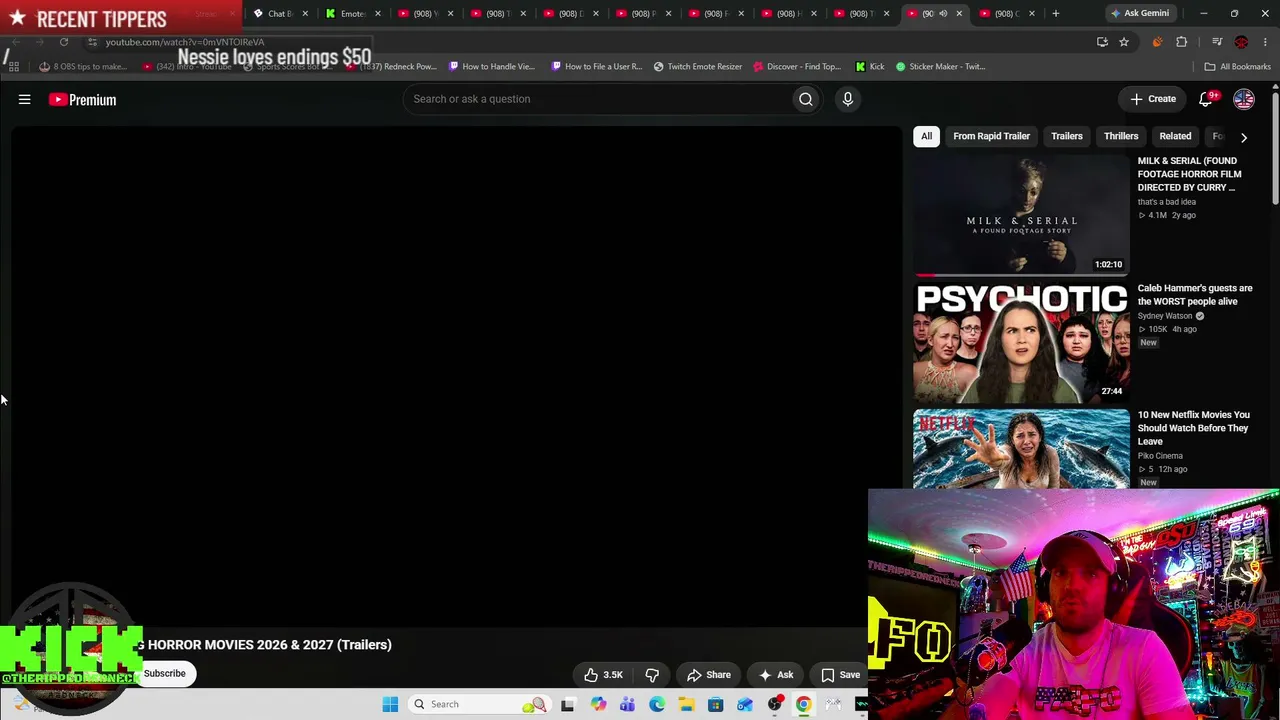This screenshot has height=720, width=1280.
Task: Open title 'MILK & SERIAL (FOUND FOOTAGE HORROR FILM'
Action: (x=1189, y=174)
